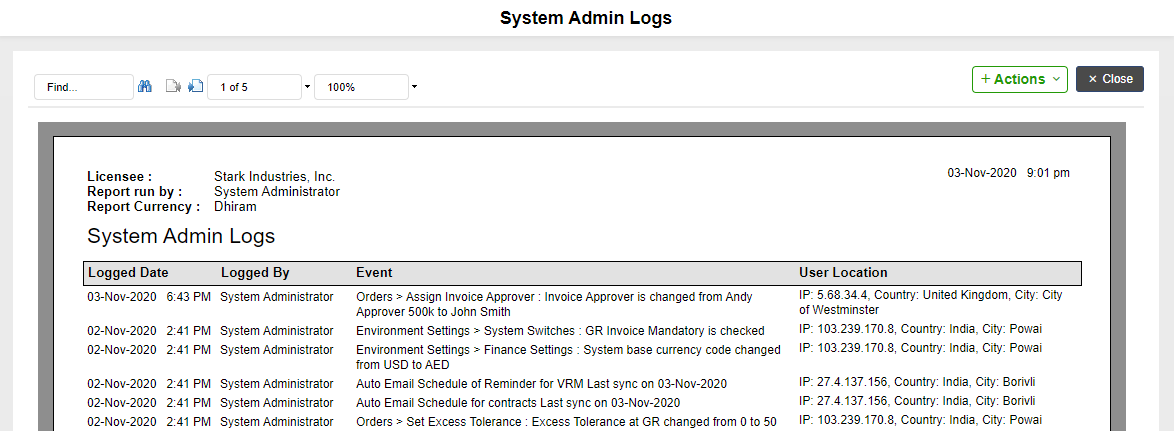Click the Set Excess Tolerance event entry
Viewport: 1174px width, 431px height.
pyautogui.click(x=566, y=422)
